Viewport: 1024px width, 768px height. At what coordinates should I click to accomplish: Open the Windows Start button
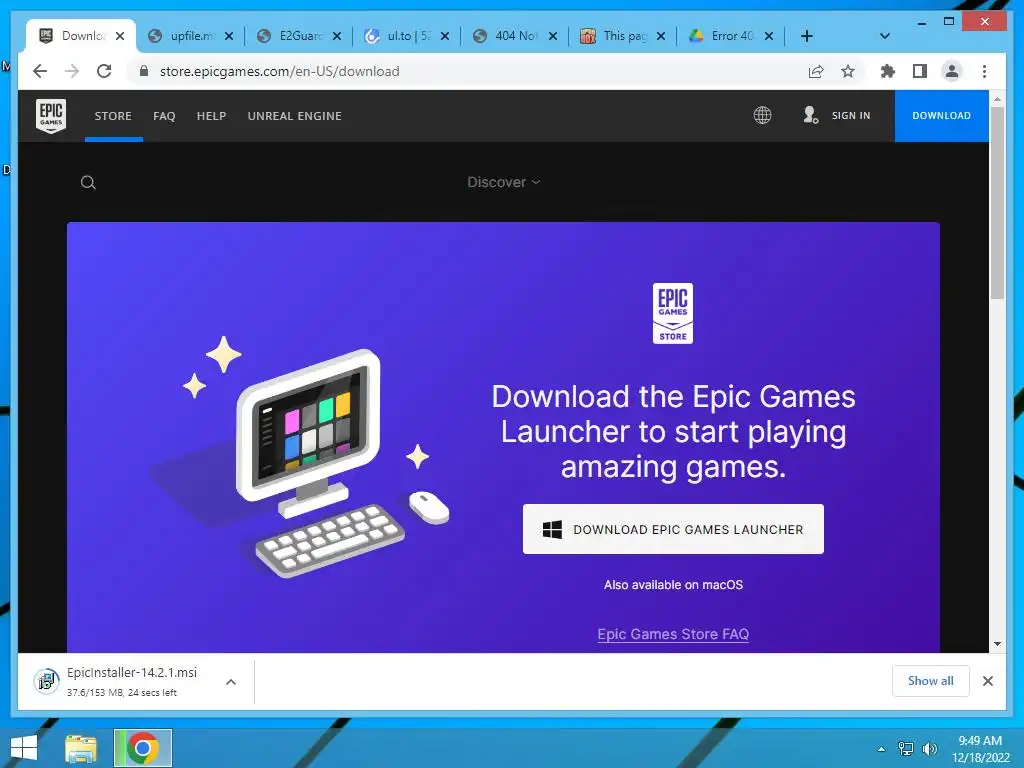24,748
